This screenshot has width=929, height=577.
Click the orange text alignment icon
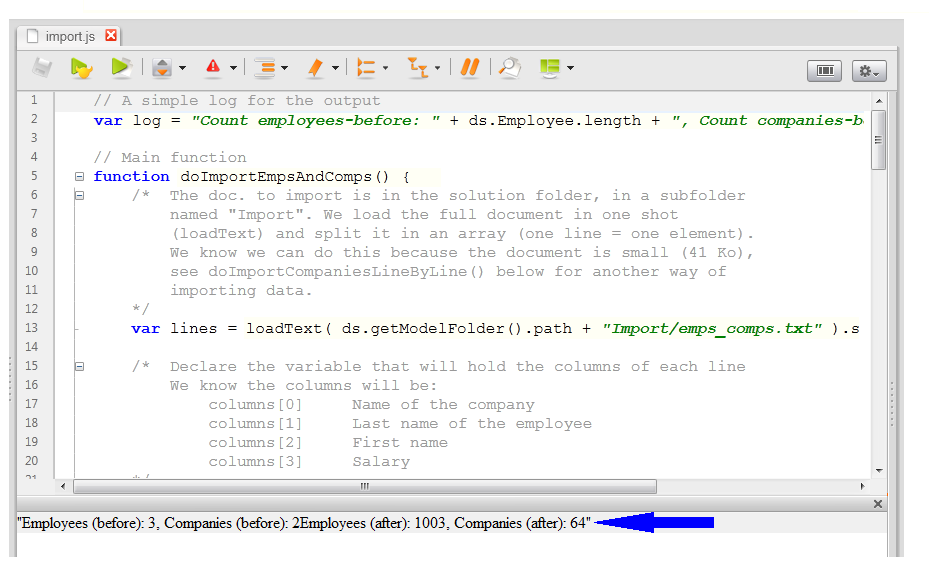[265, 68]
